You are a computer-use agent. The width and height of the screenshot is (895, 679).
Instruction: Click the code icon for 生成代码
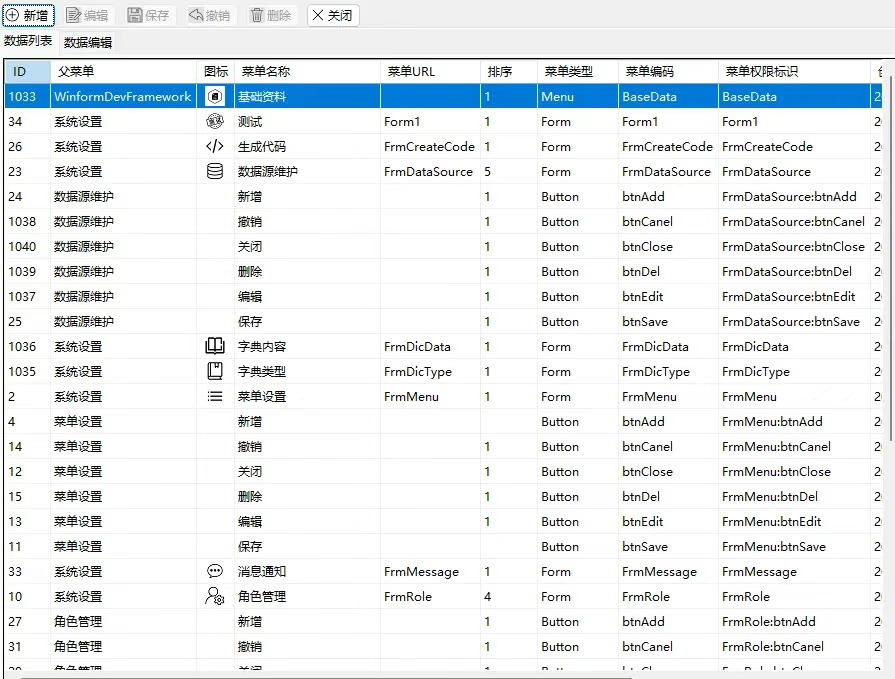(215, 147)
